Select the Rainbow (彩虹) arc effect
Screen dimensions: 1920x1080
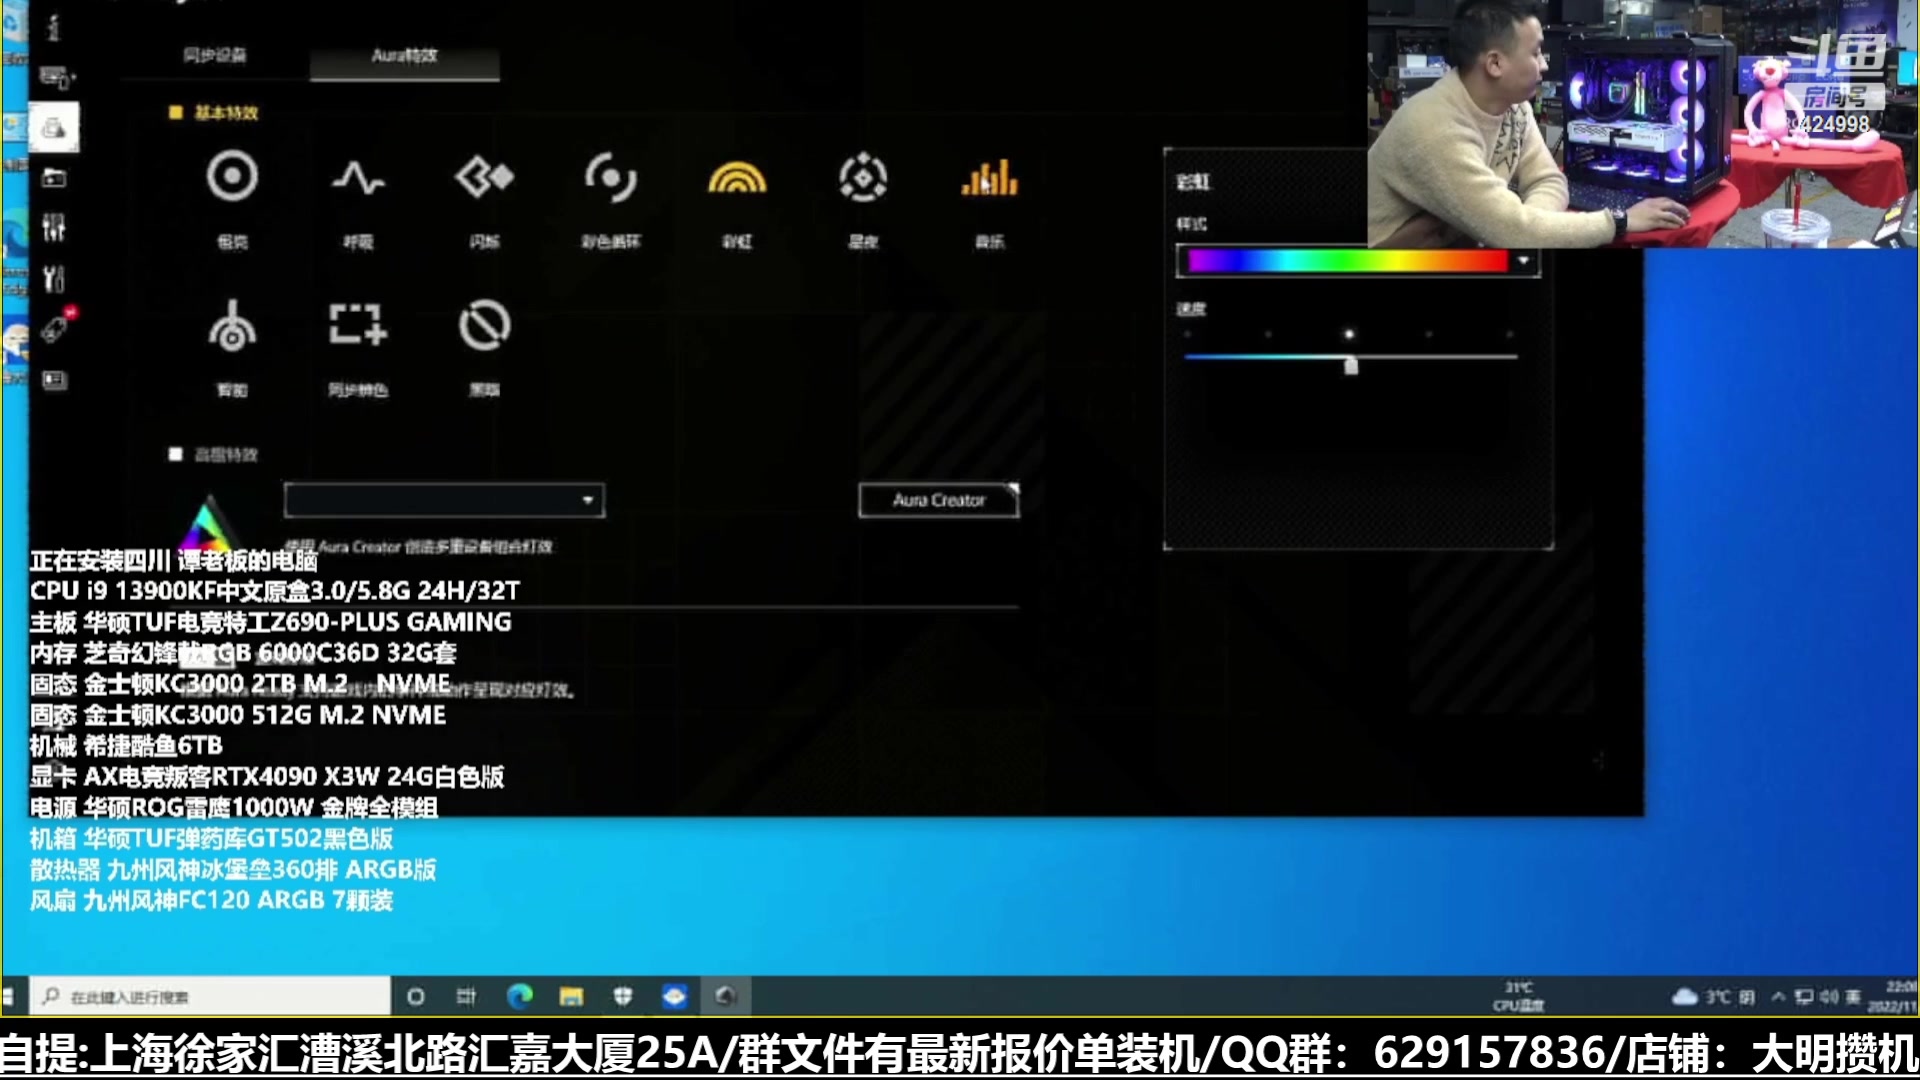[737, 178]
